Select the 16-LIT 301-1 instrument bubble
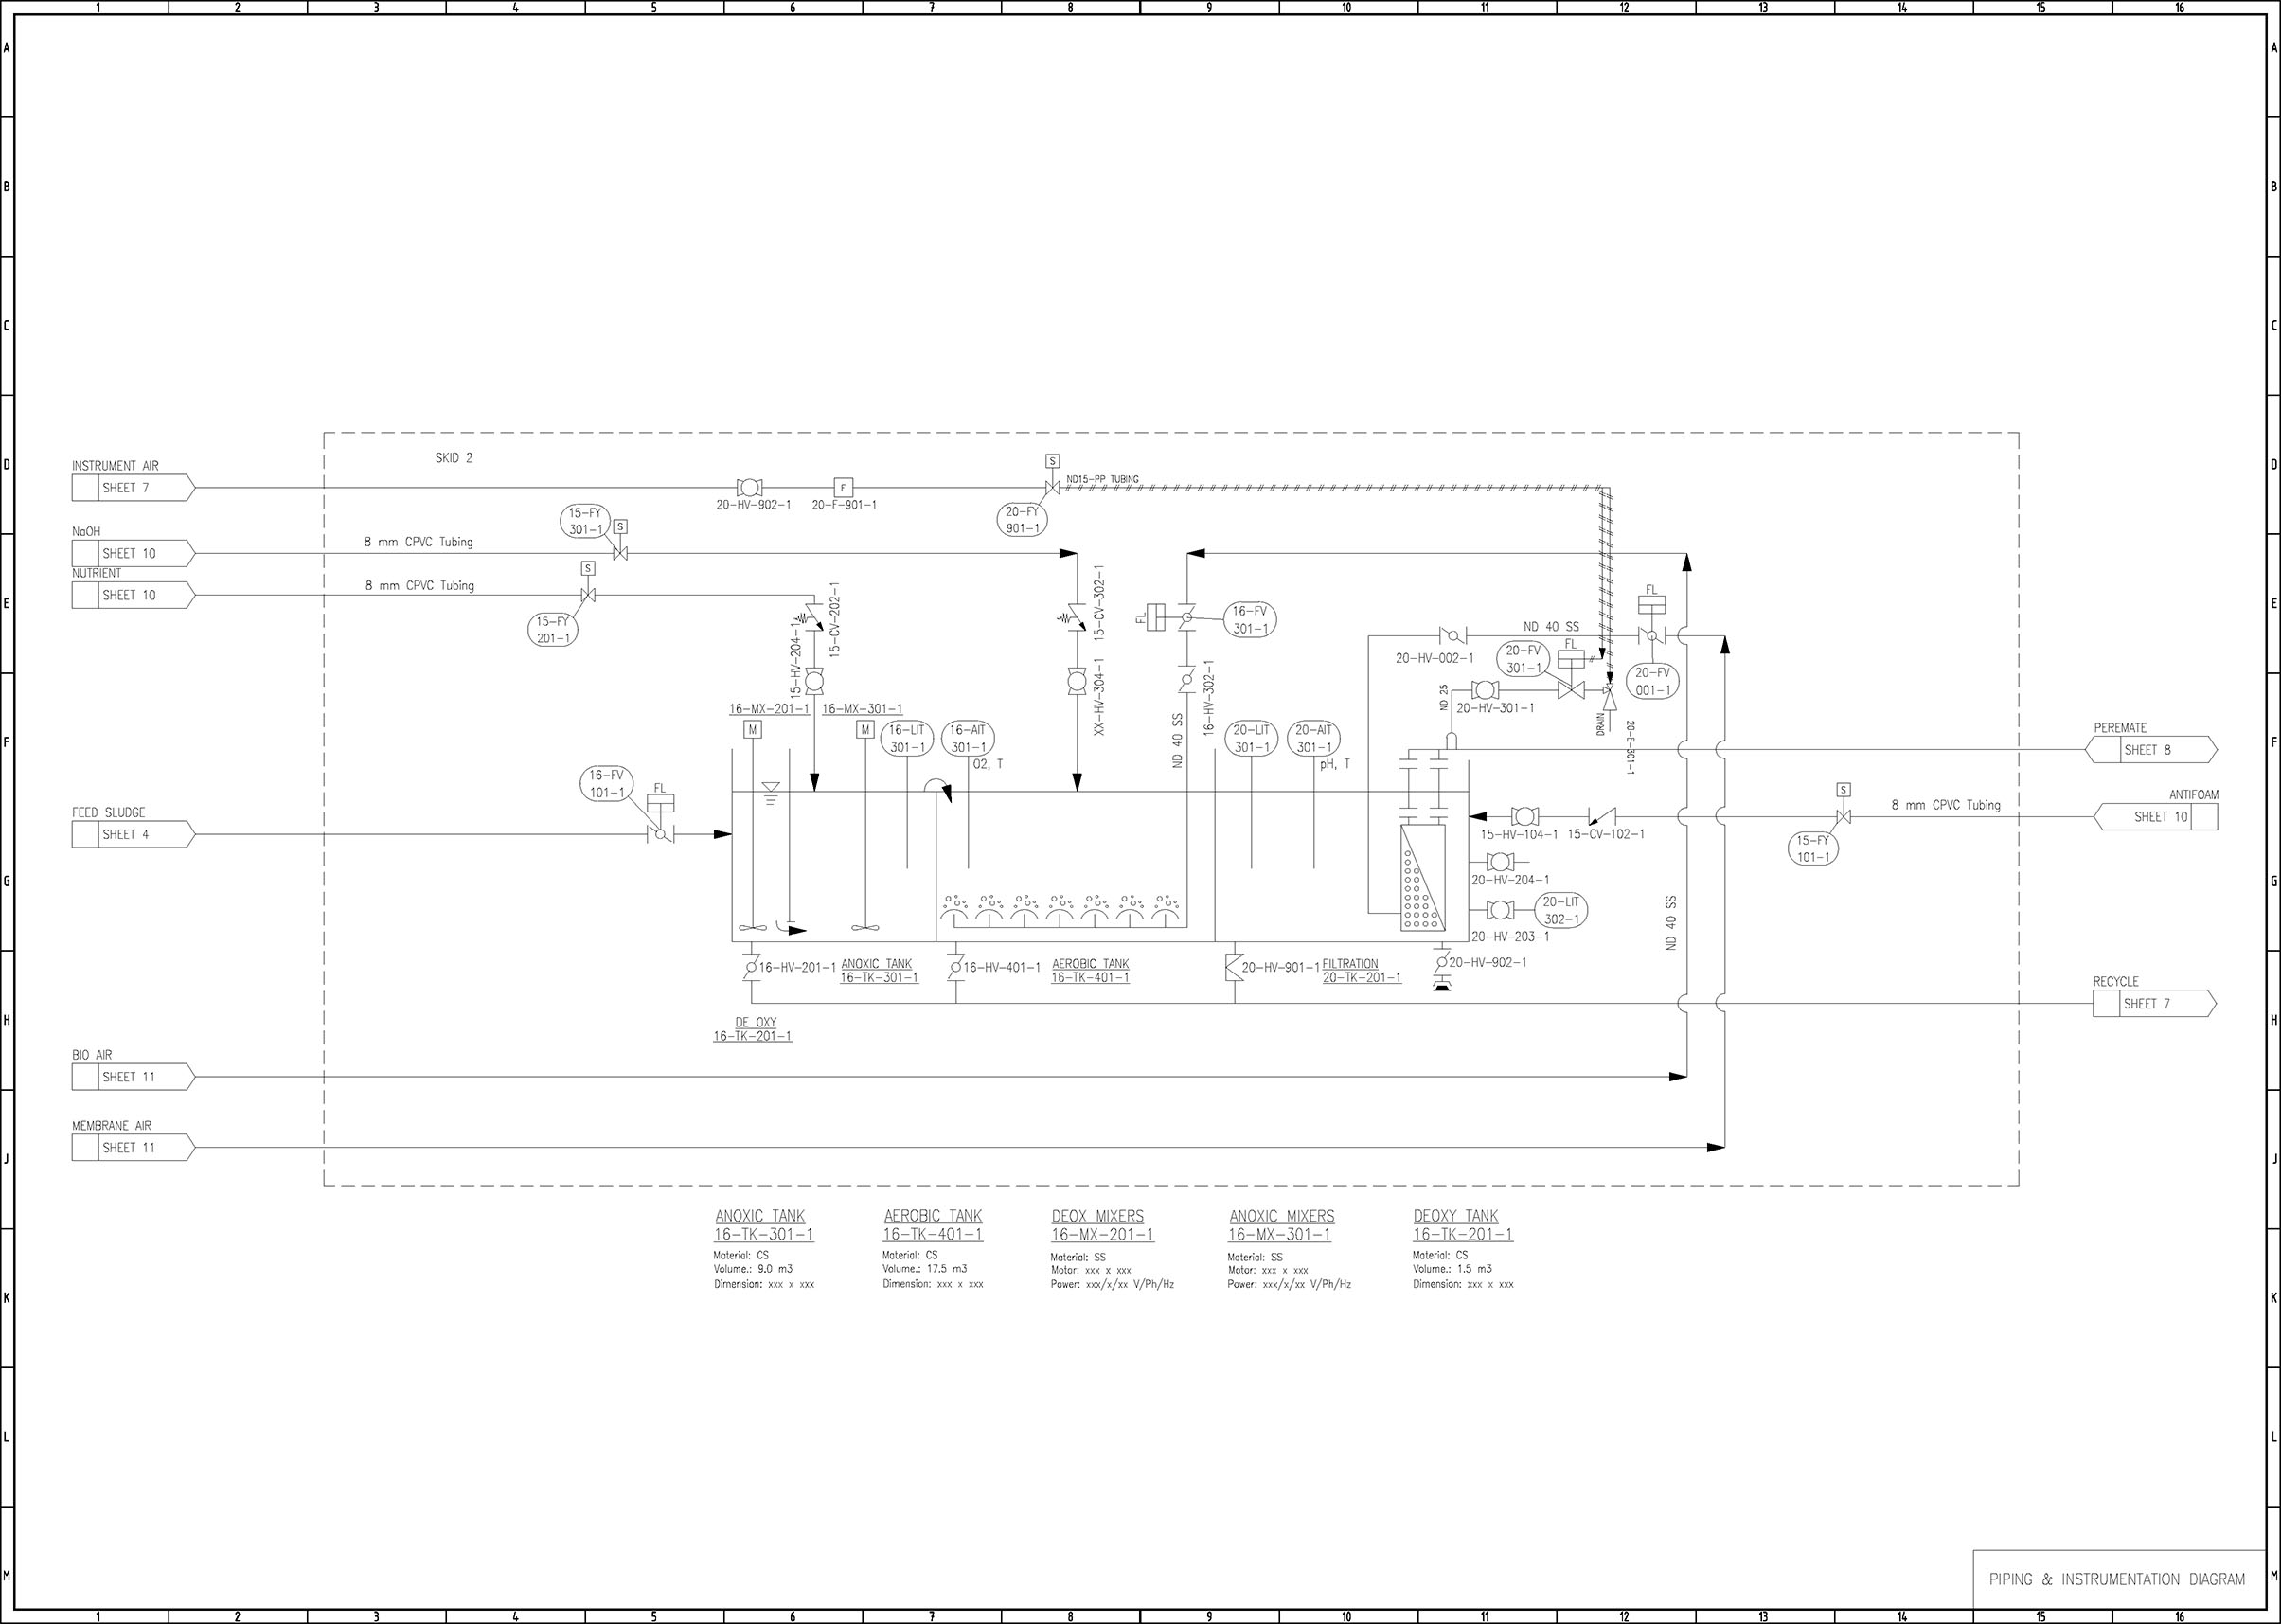The width and height of the screenshot is (2281, 1624). pos(907,738)
